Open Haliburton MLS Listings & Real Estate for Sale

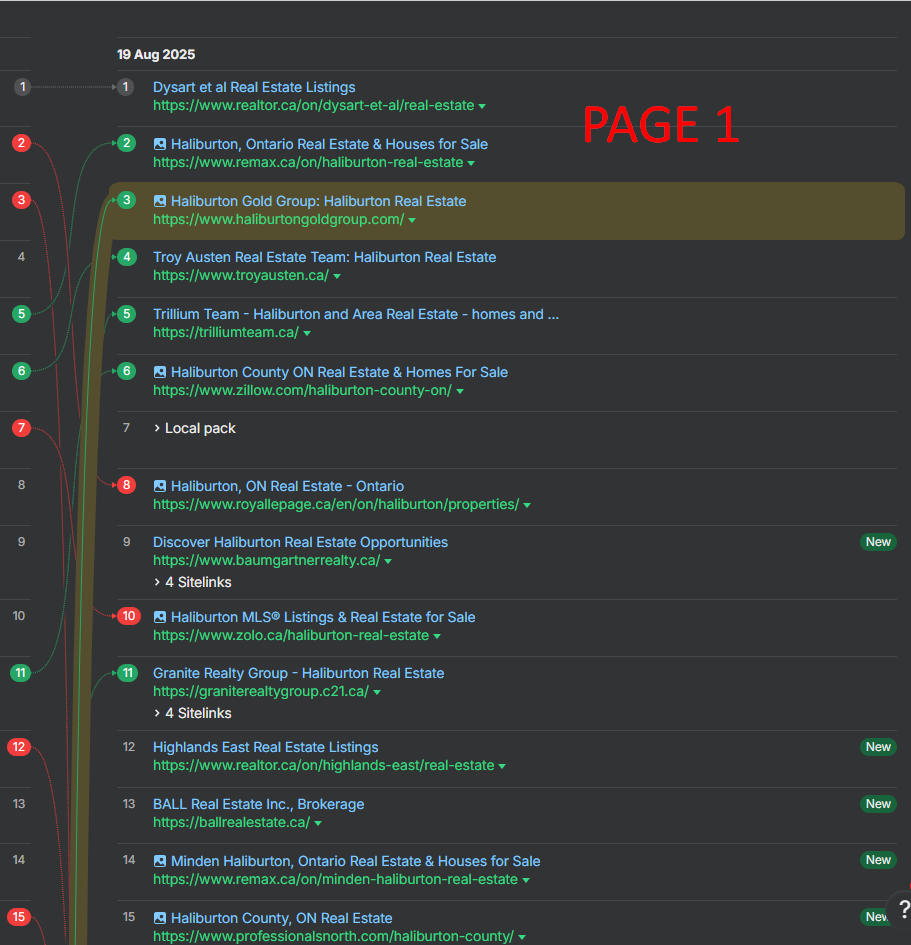pyautogui.click(x=323, y=617)
